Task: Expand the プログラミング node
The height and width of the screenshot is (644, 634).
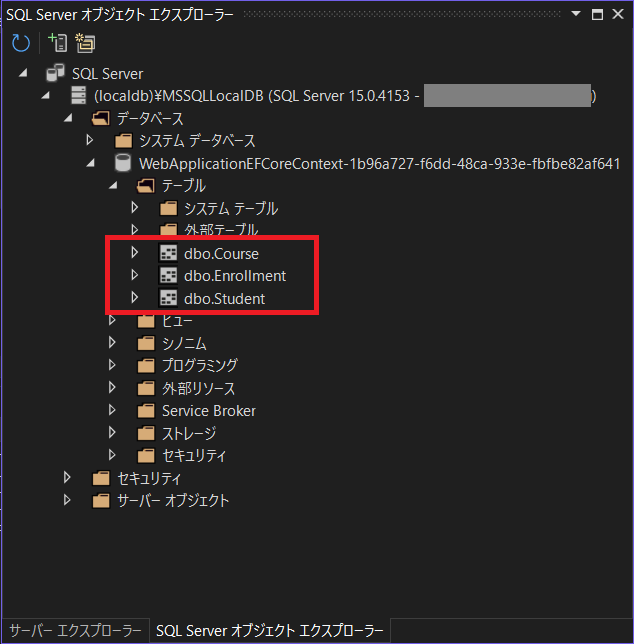Action: coord(112,364)
